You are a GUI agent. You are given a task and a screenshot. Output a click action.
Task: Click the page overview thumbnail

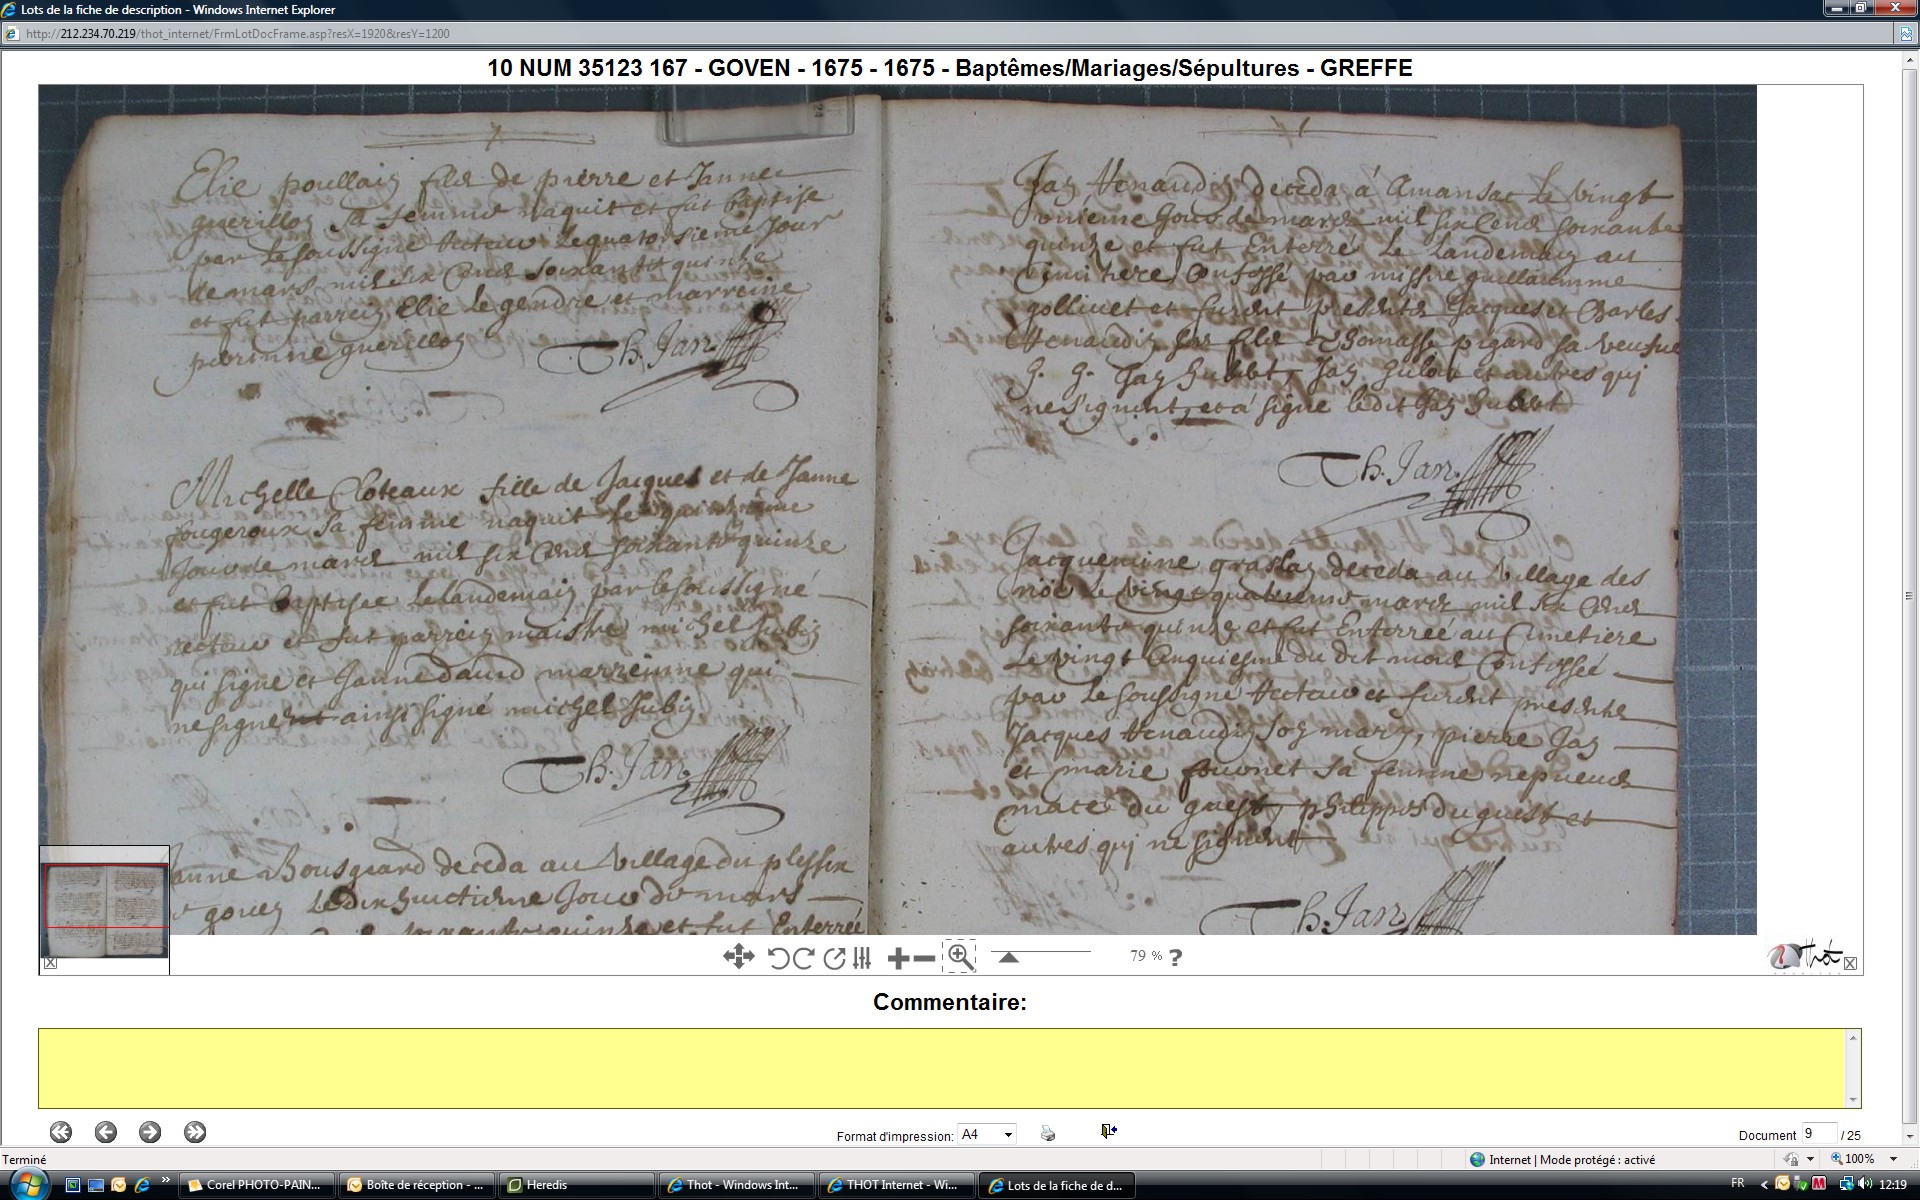(104, 910)
